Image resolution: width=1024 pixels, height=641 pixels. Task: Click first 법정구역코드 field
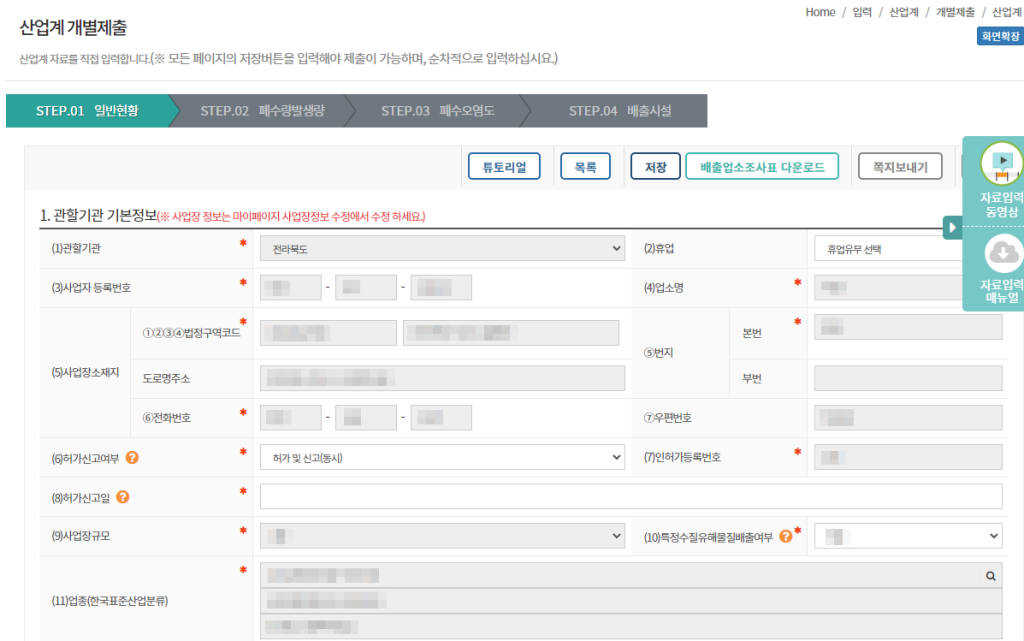click(x=328, y=333)
